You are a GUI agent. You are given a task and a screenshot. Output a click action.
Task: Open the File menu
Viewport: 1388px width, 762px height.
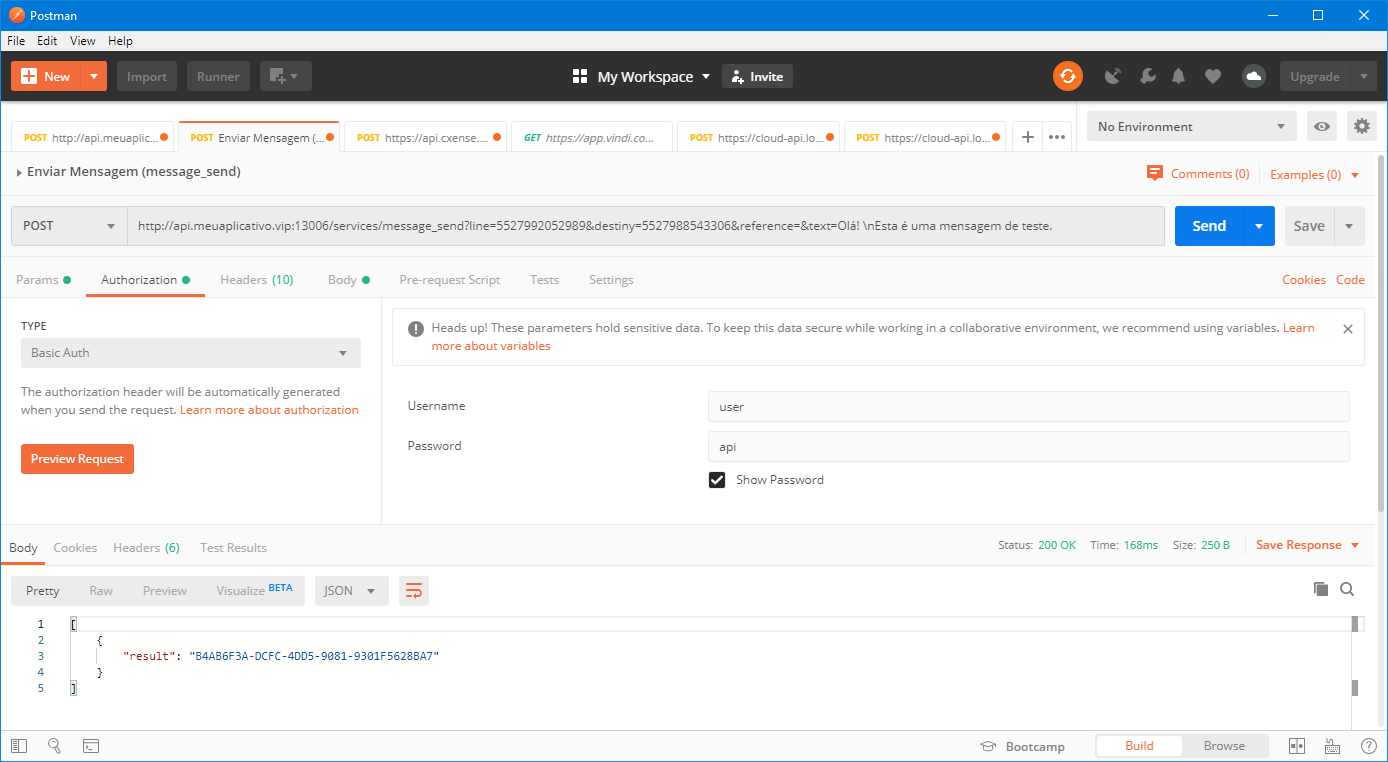tap(16, 41)
